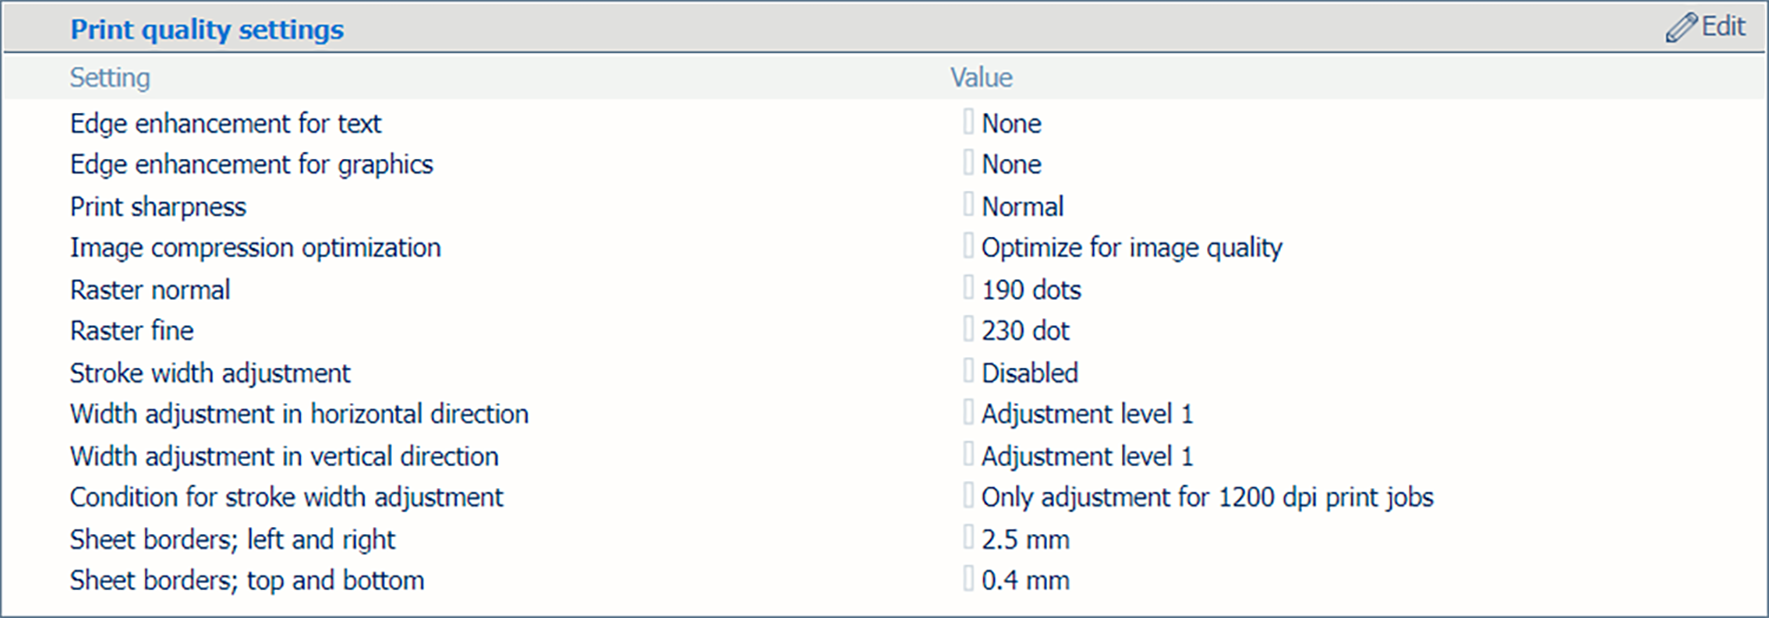Click the 2.5 mm sheet border value
The width and height of the screenshot is (1769, 618).
pyautogui.click(x=1025, y=540)
